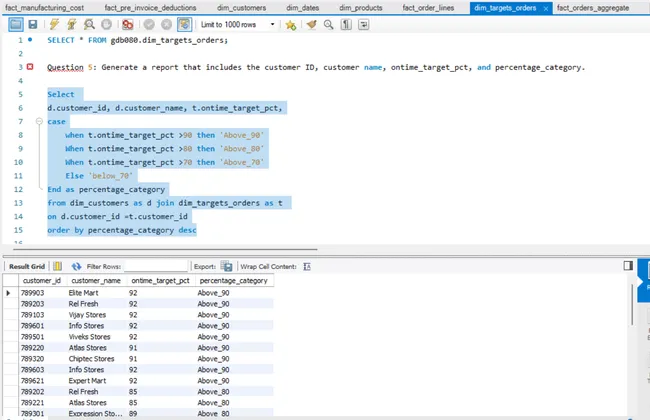Click the error marker on line 3
Viewport: 650px width, 420px height.
click(30, 66)
